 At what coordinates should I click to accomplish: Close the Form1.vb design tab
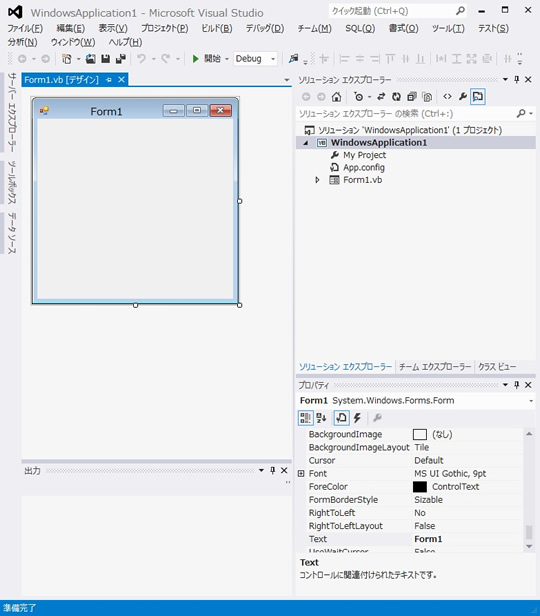click(x=121, y=80)
